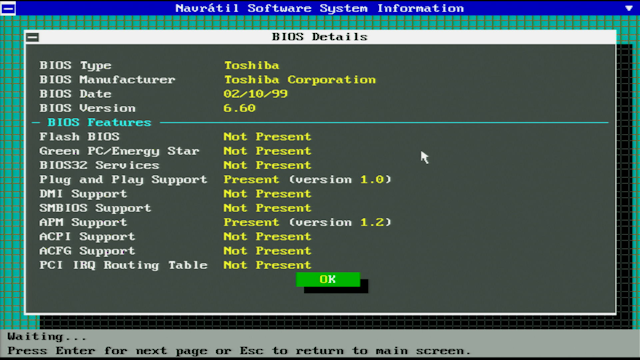Click the BIOS Type label
The image size is (640, 360).
point(75,65)
